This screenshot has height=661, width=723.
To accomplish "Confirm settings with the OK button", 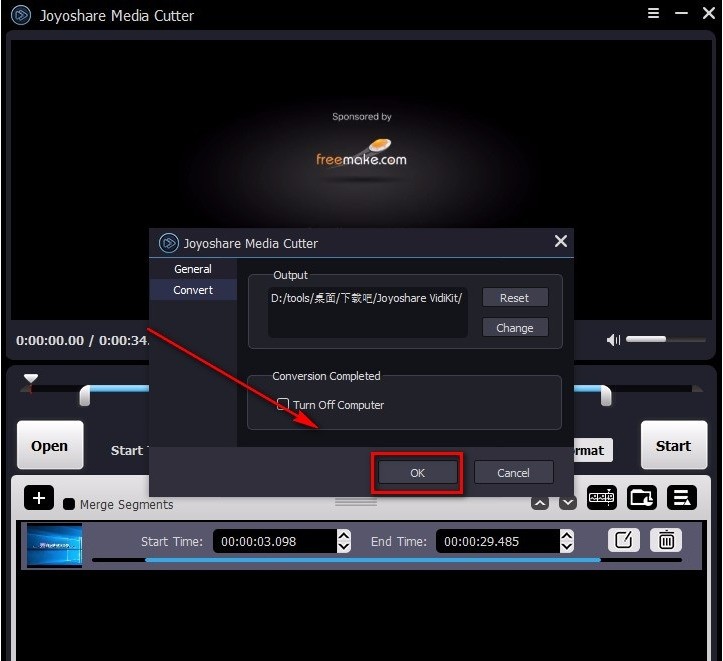I will pyautogui.click(x=417, y=472).
